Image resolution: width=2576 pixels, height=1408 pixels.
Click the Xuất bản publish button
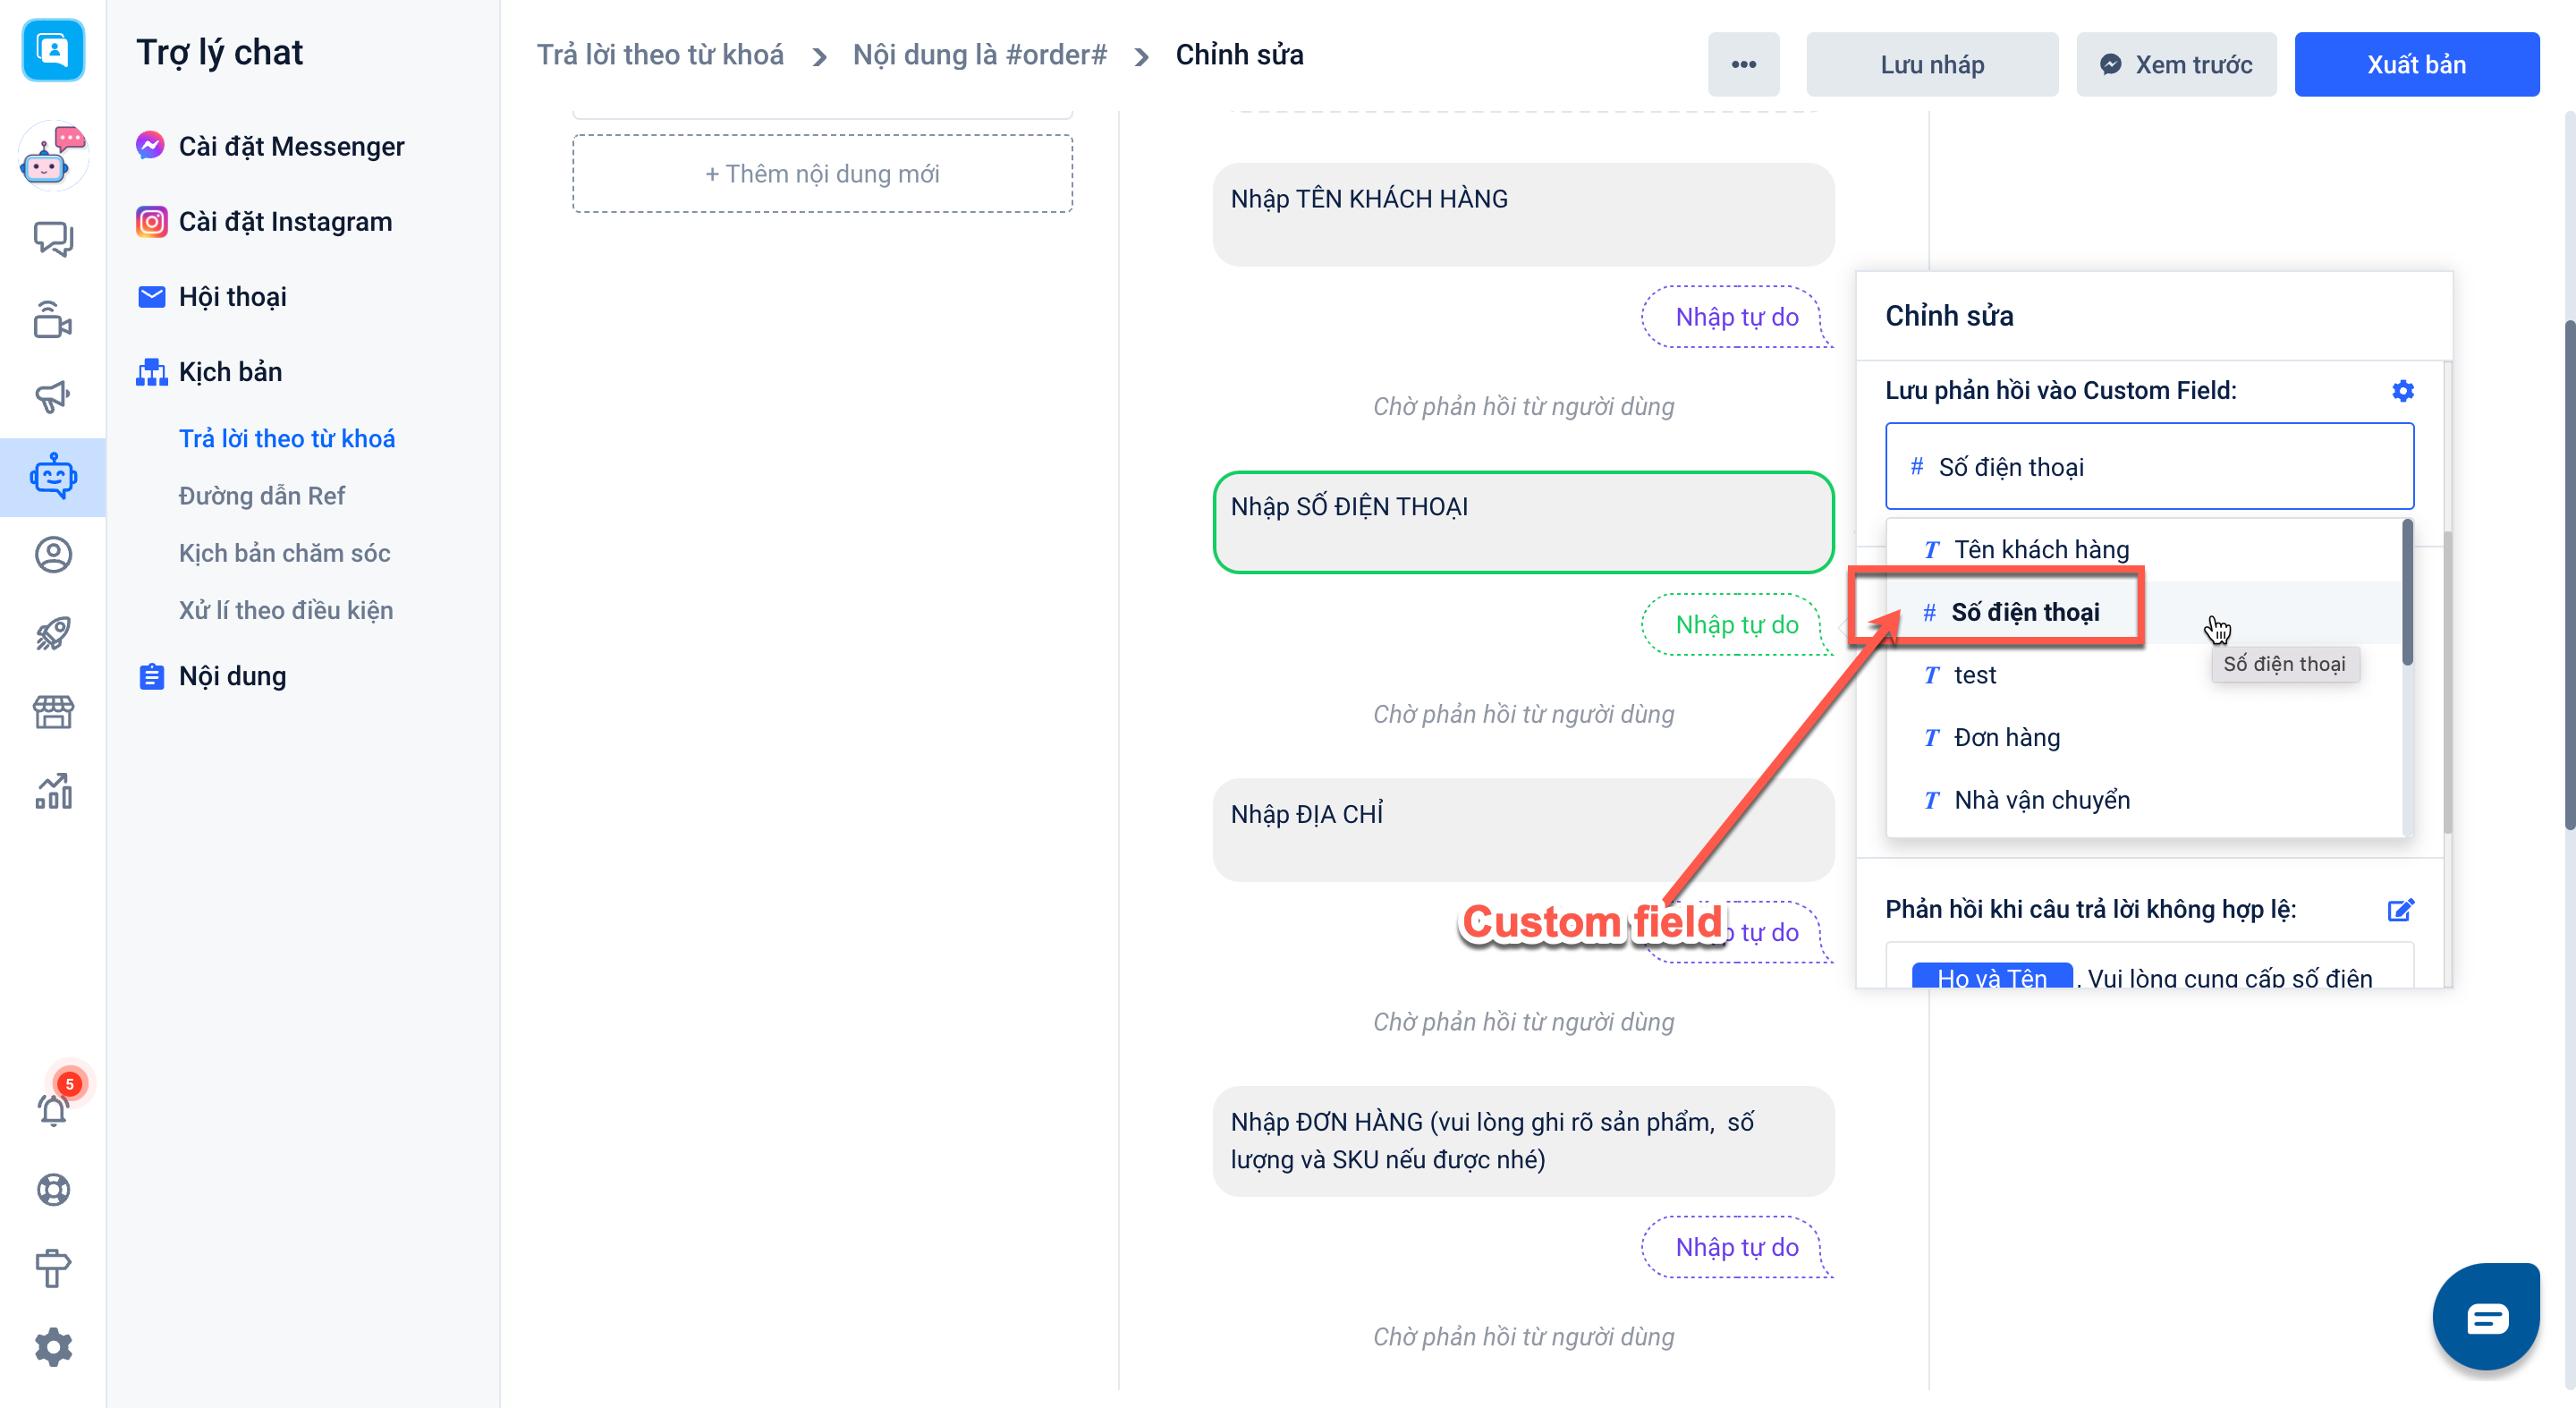pyautogui.click(x=2415, y=64)
